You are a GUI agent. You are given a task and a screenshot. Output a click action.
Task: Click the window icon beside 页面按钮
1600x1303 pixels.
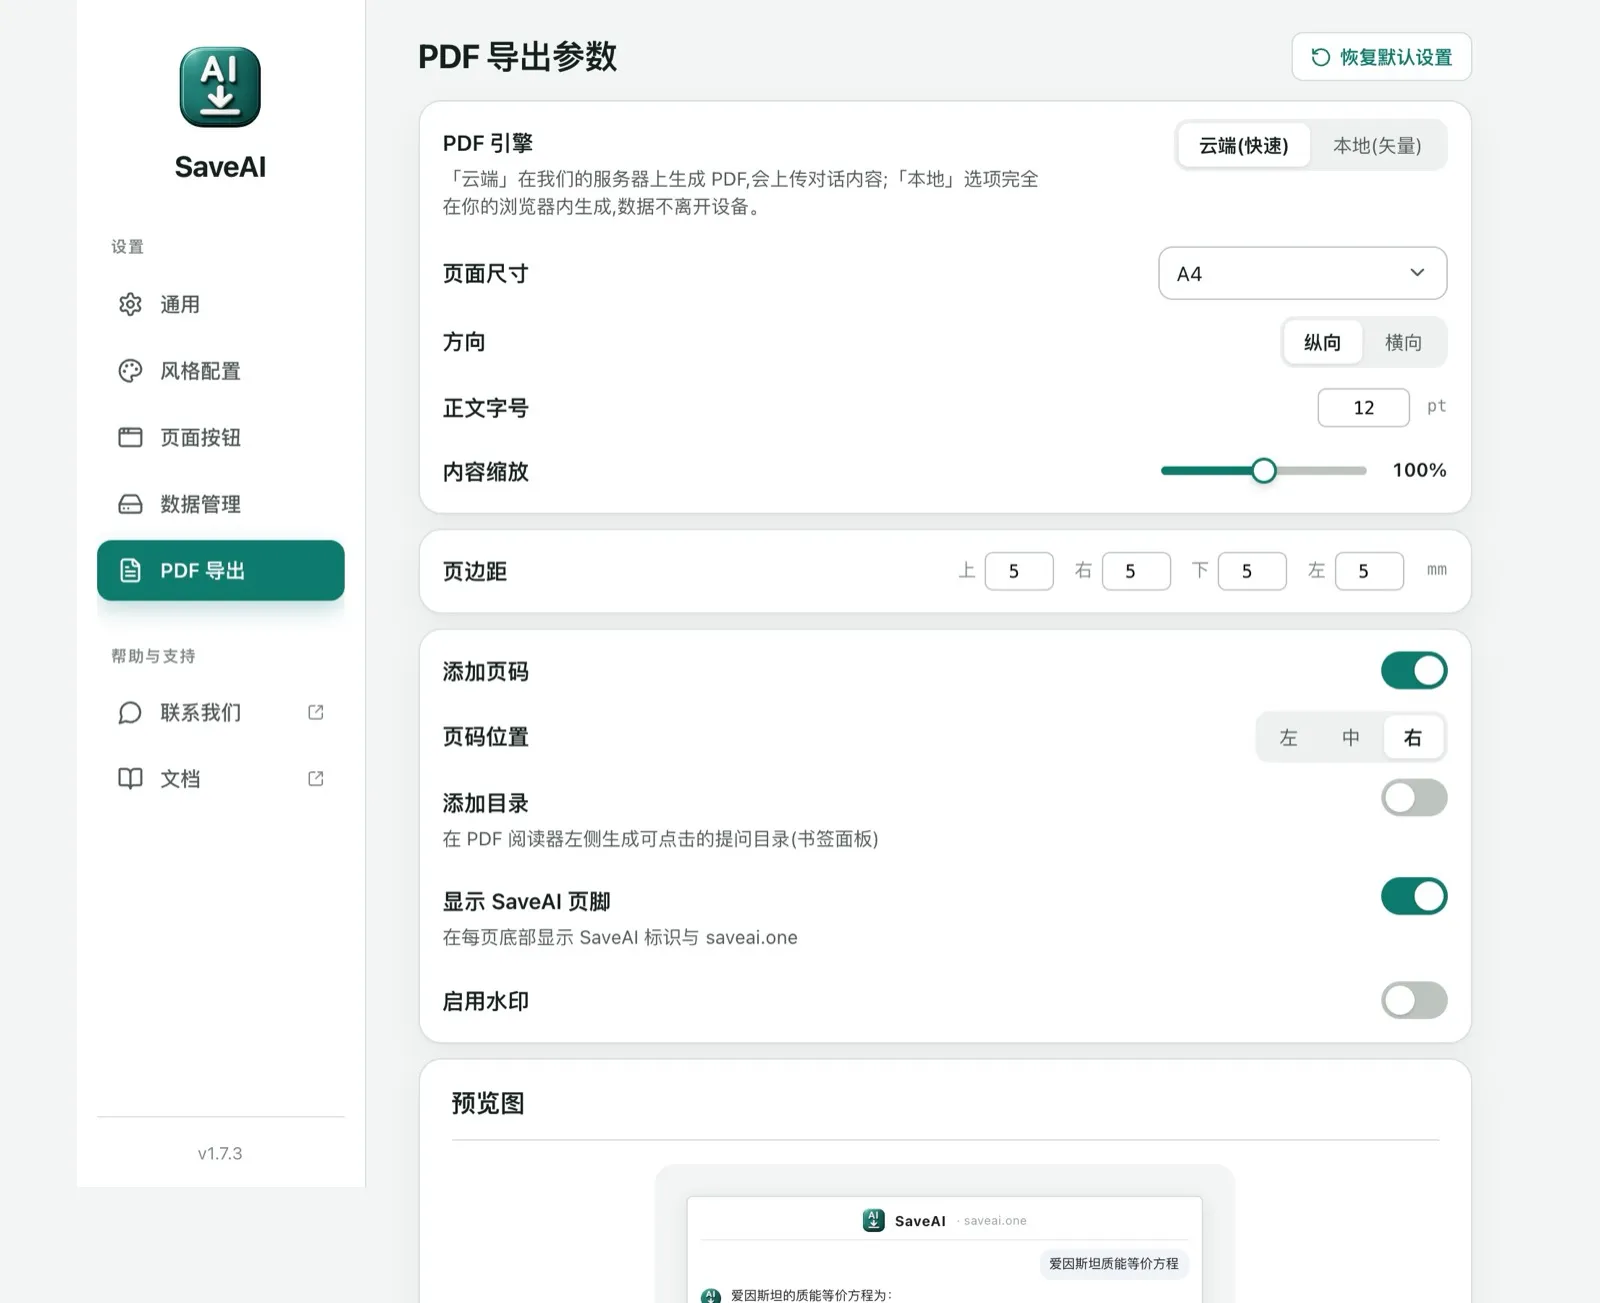pos(130,437)
